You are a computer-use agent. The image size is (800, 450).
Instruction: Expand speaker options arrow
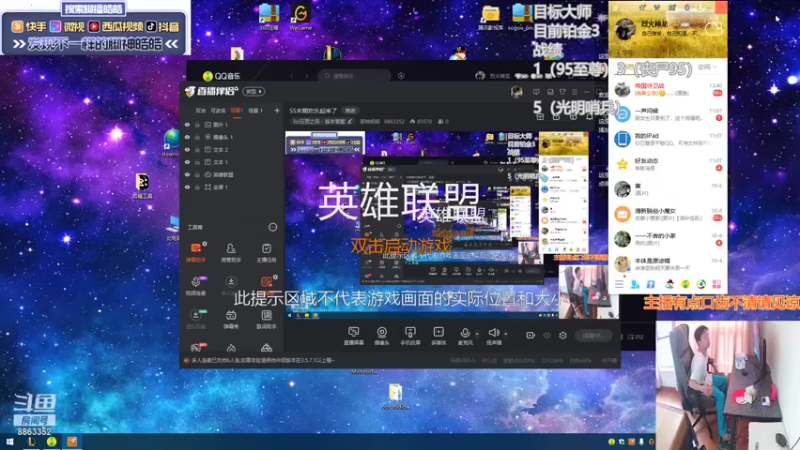click(506, 334)
